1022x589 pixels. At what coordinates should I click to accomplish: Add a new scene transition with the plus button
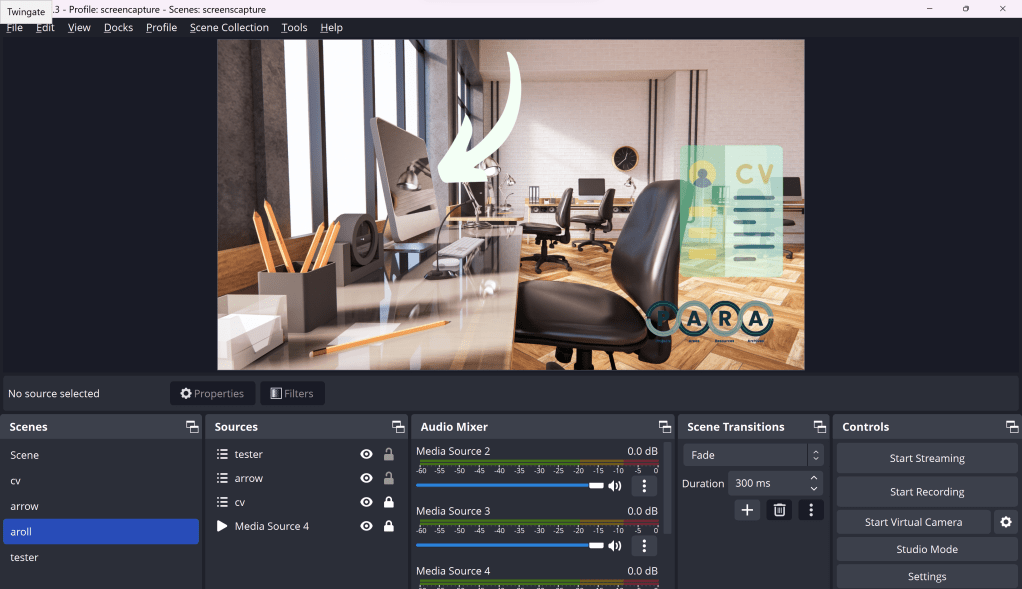pyautogui.click(x=747, y=510)
